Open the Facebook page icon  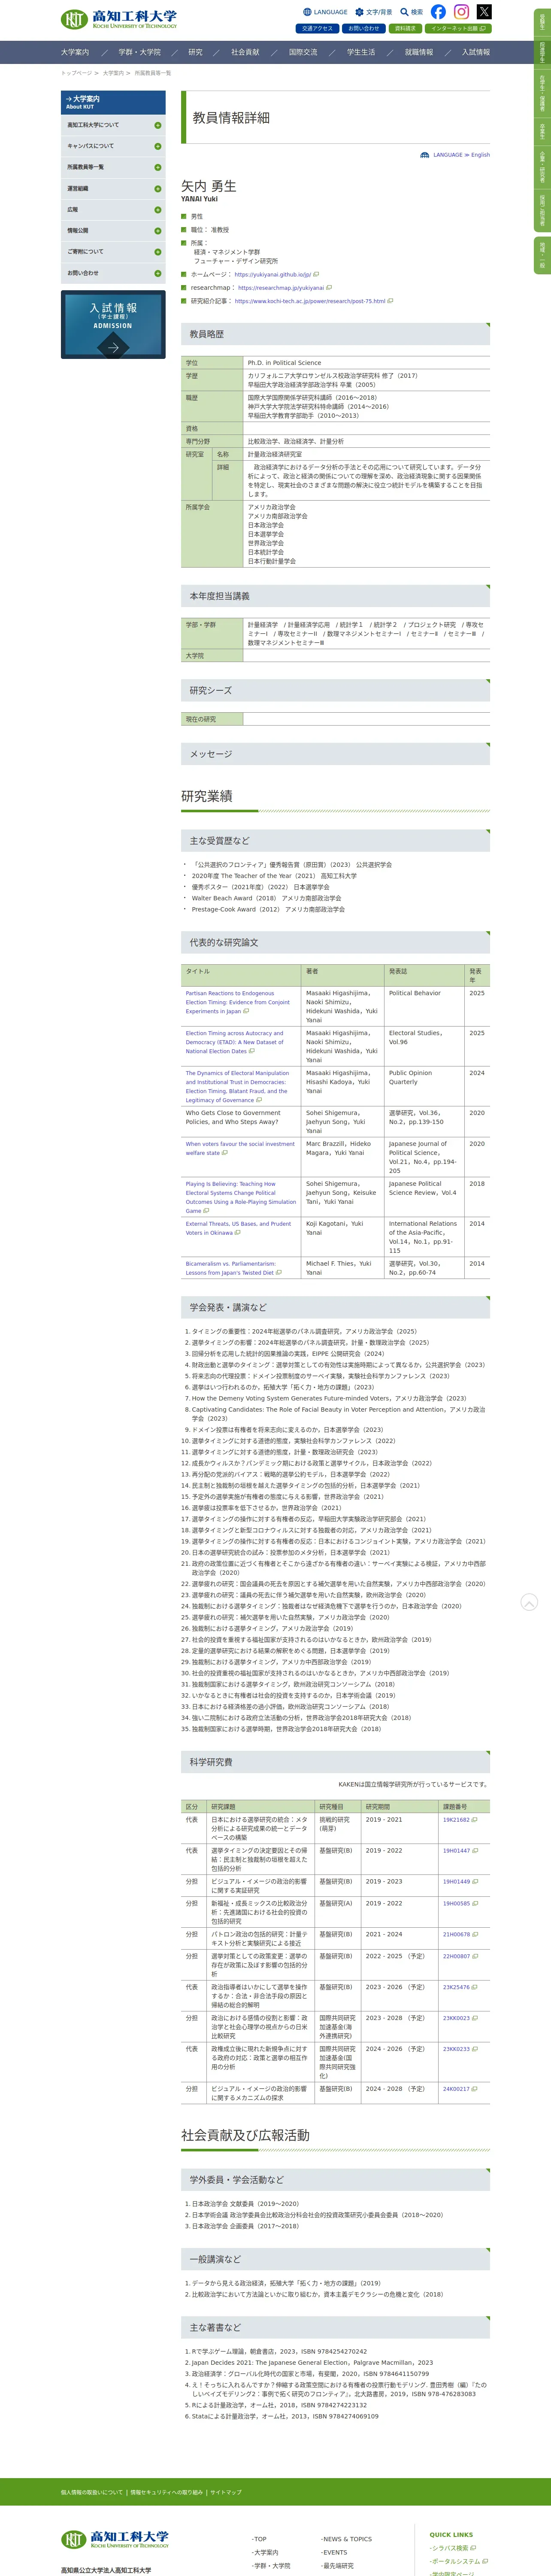438,12
